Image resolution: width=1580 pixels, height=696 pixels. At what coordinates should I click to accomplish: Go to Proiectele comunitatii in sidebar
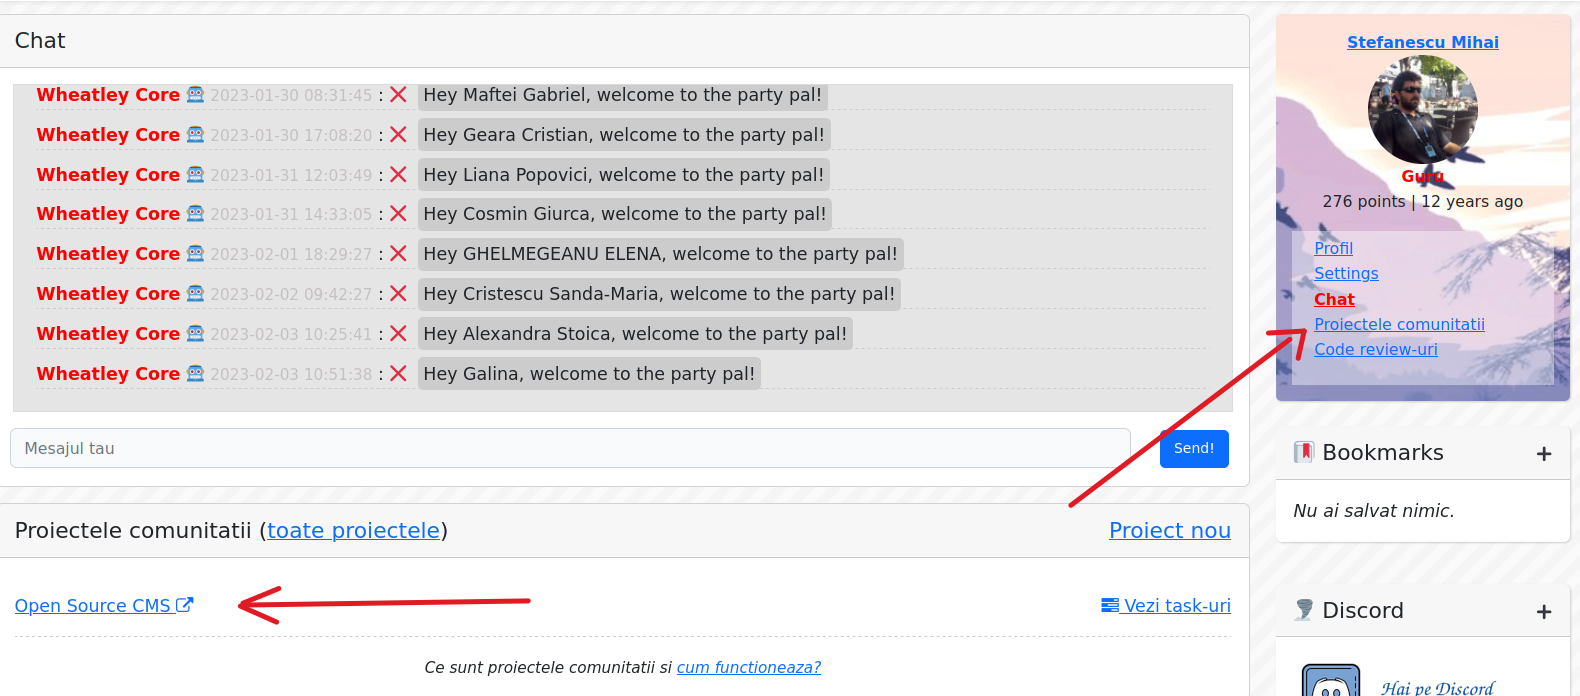pyautogui.click(x=1399, y=324)
